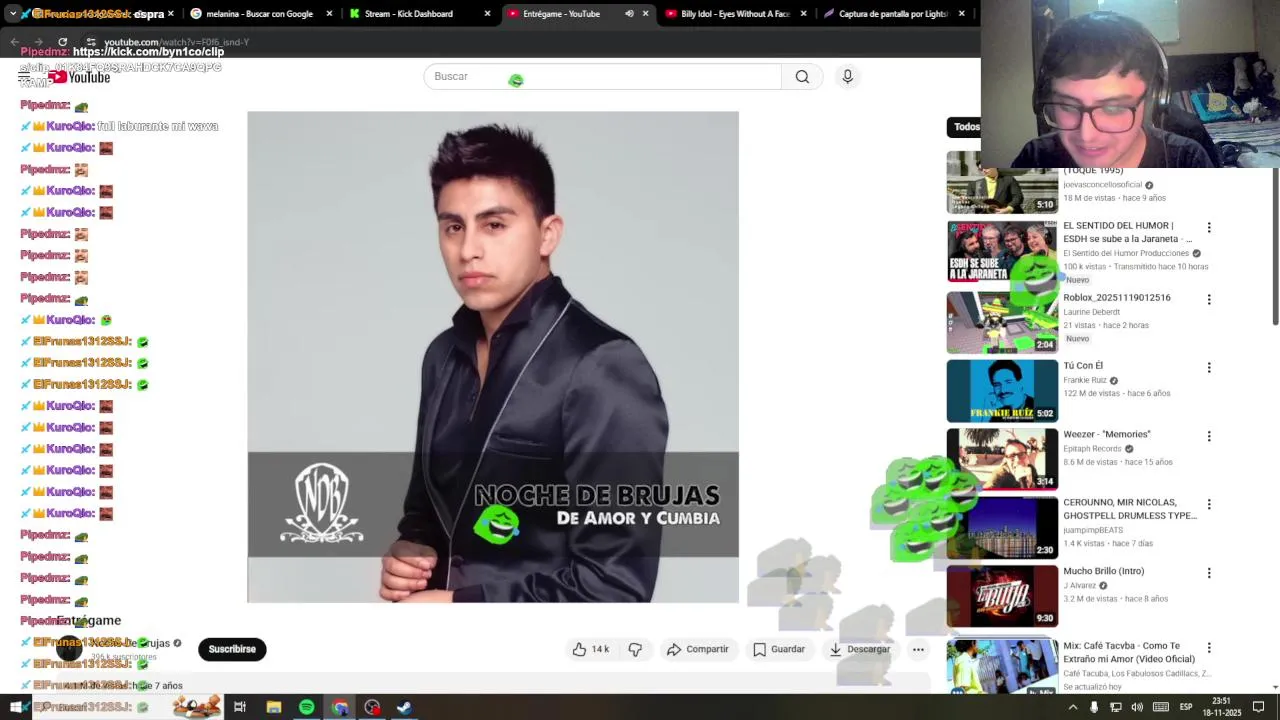Viewport: 1280px width, 720px height.
Task: Open options menu for Tú Con Él video
Action: pyautogui.click(x=1209, y=368)
